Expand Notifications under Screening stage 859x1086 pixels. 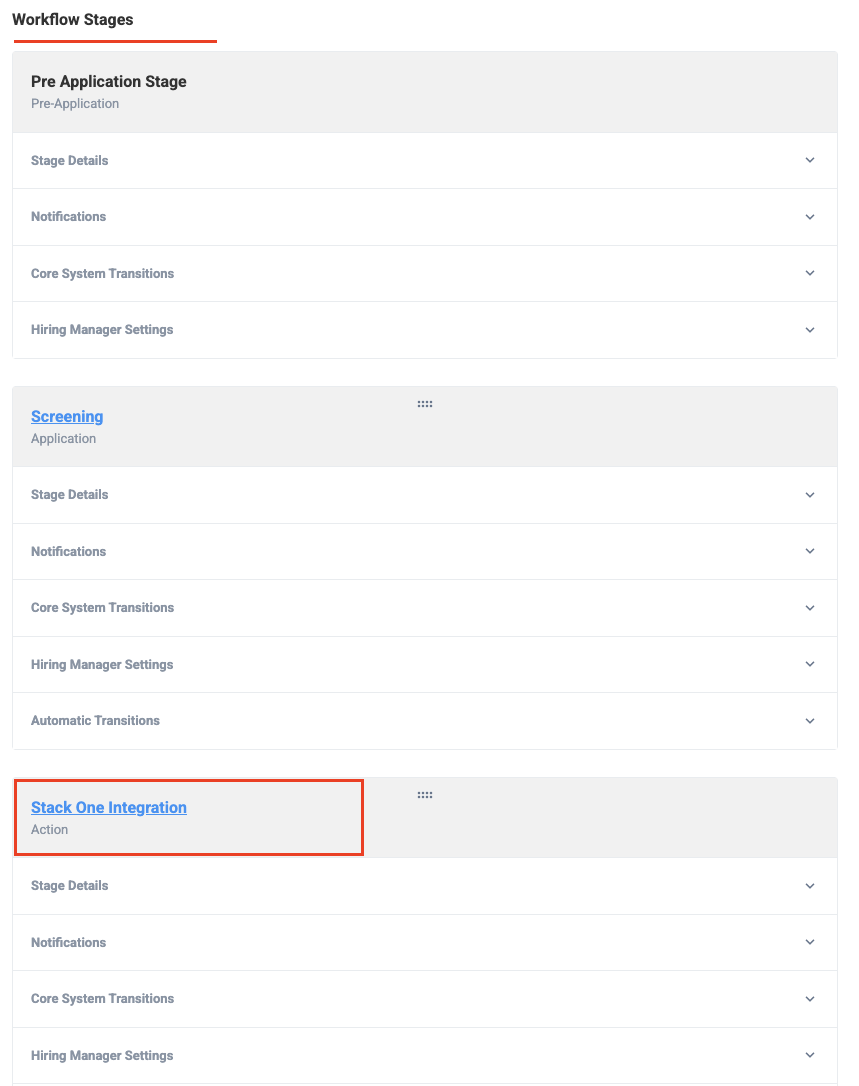pos(425,551)
